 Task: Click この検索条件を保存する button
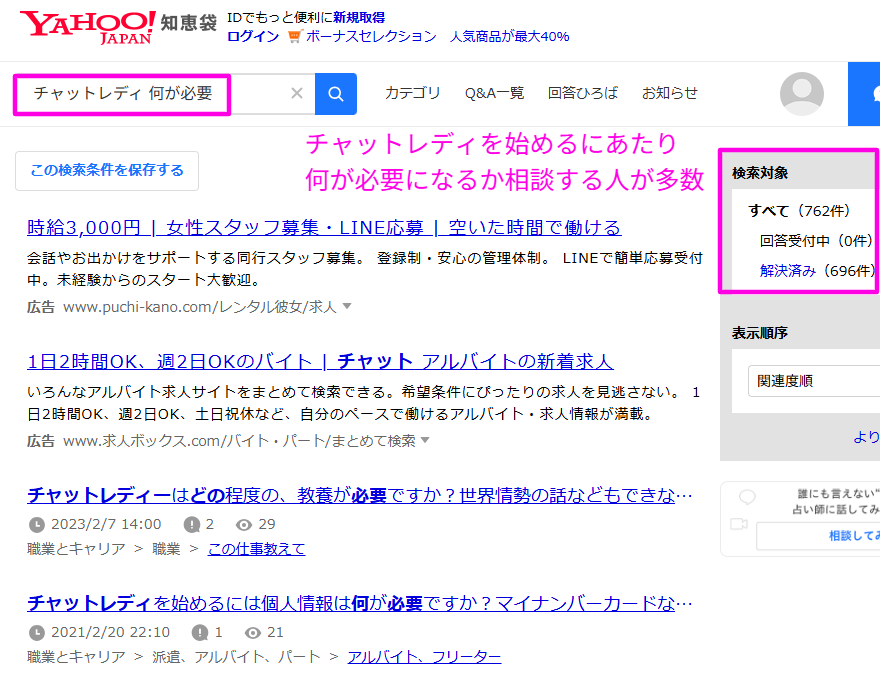click(x=107, y=171)
